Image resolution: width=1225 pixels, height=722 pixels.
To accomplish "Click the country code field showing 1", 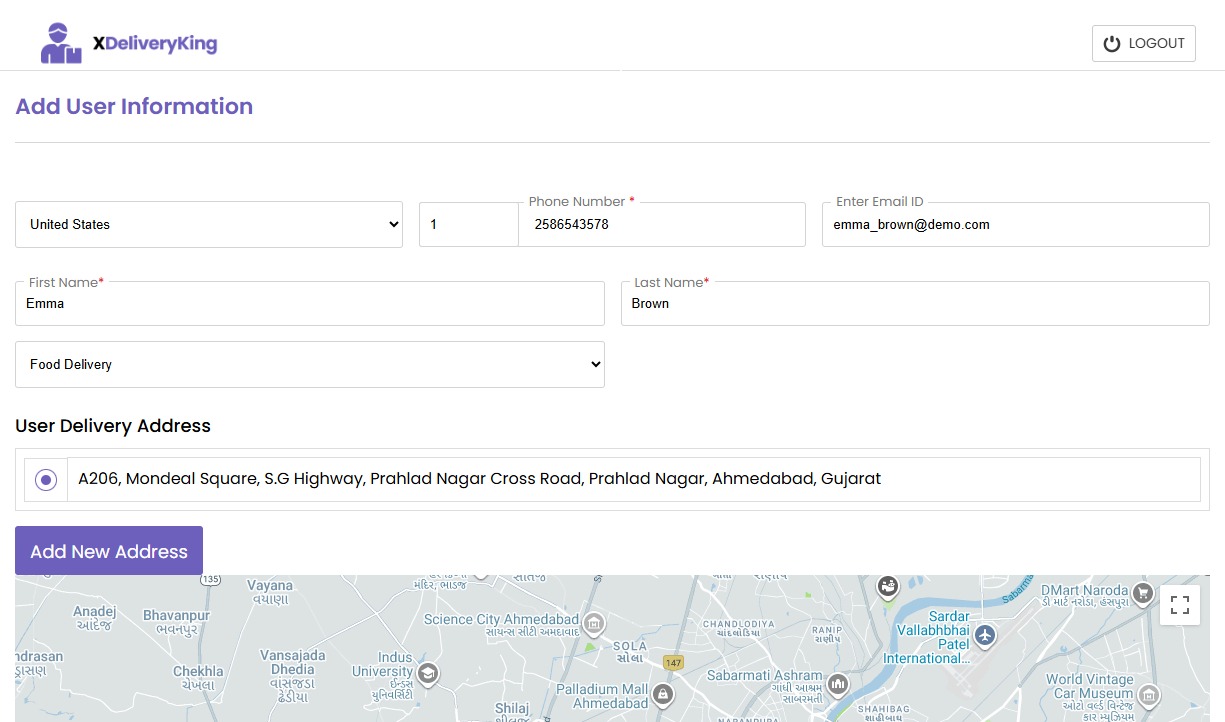I will pos(468,225).
